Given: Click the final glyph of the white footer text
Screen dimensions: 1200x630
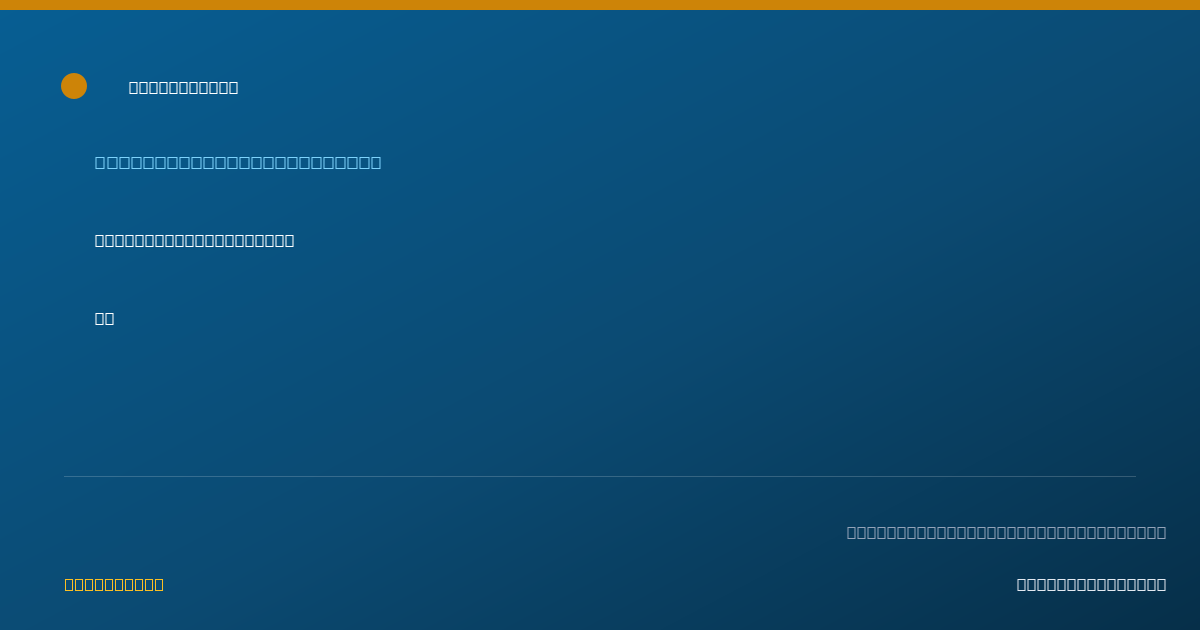Looking at the screenshot, I should (1161, 585).
